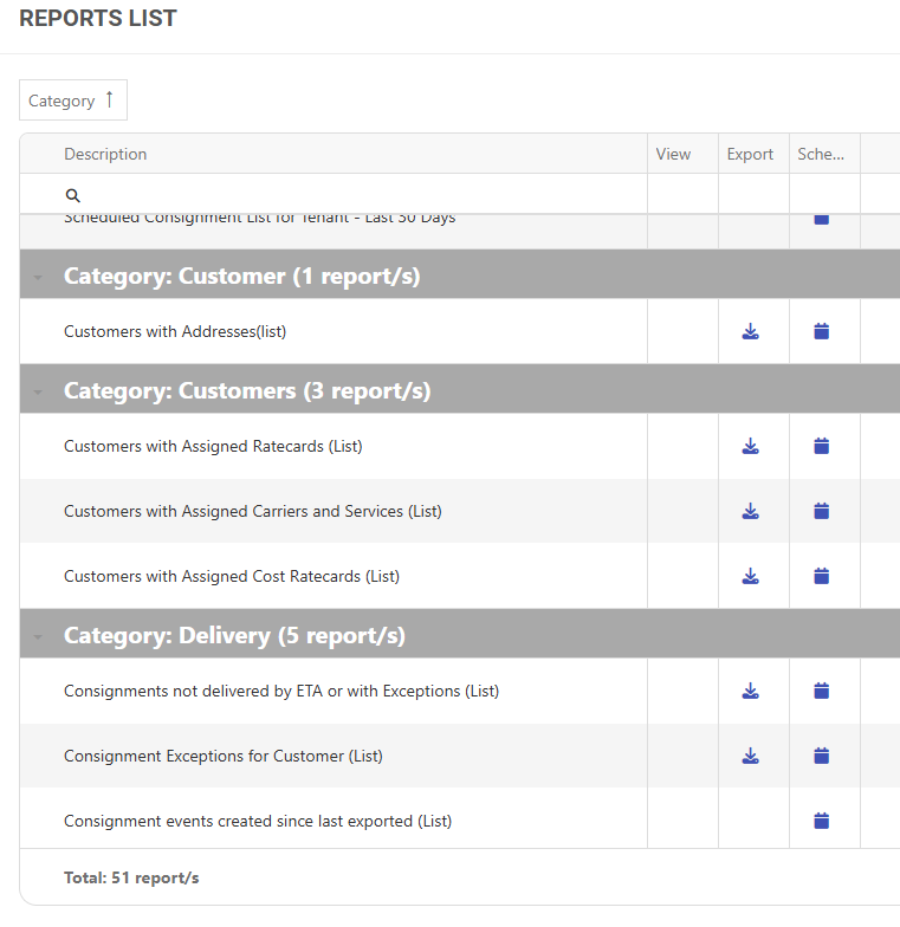Export Customers with Assigned Ratecards report
Viewport: 900px width, 927px height.
[x=751, y=446]
